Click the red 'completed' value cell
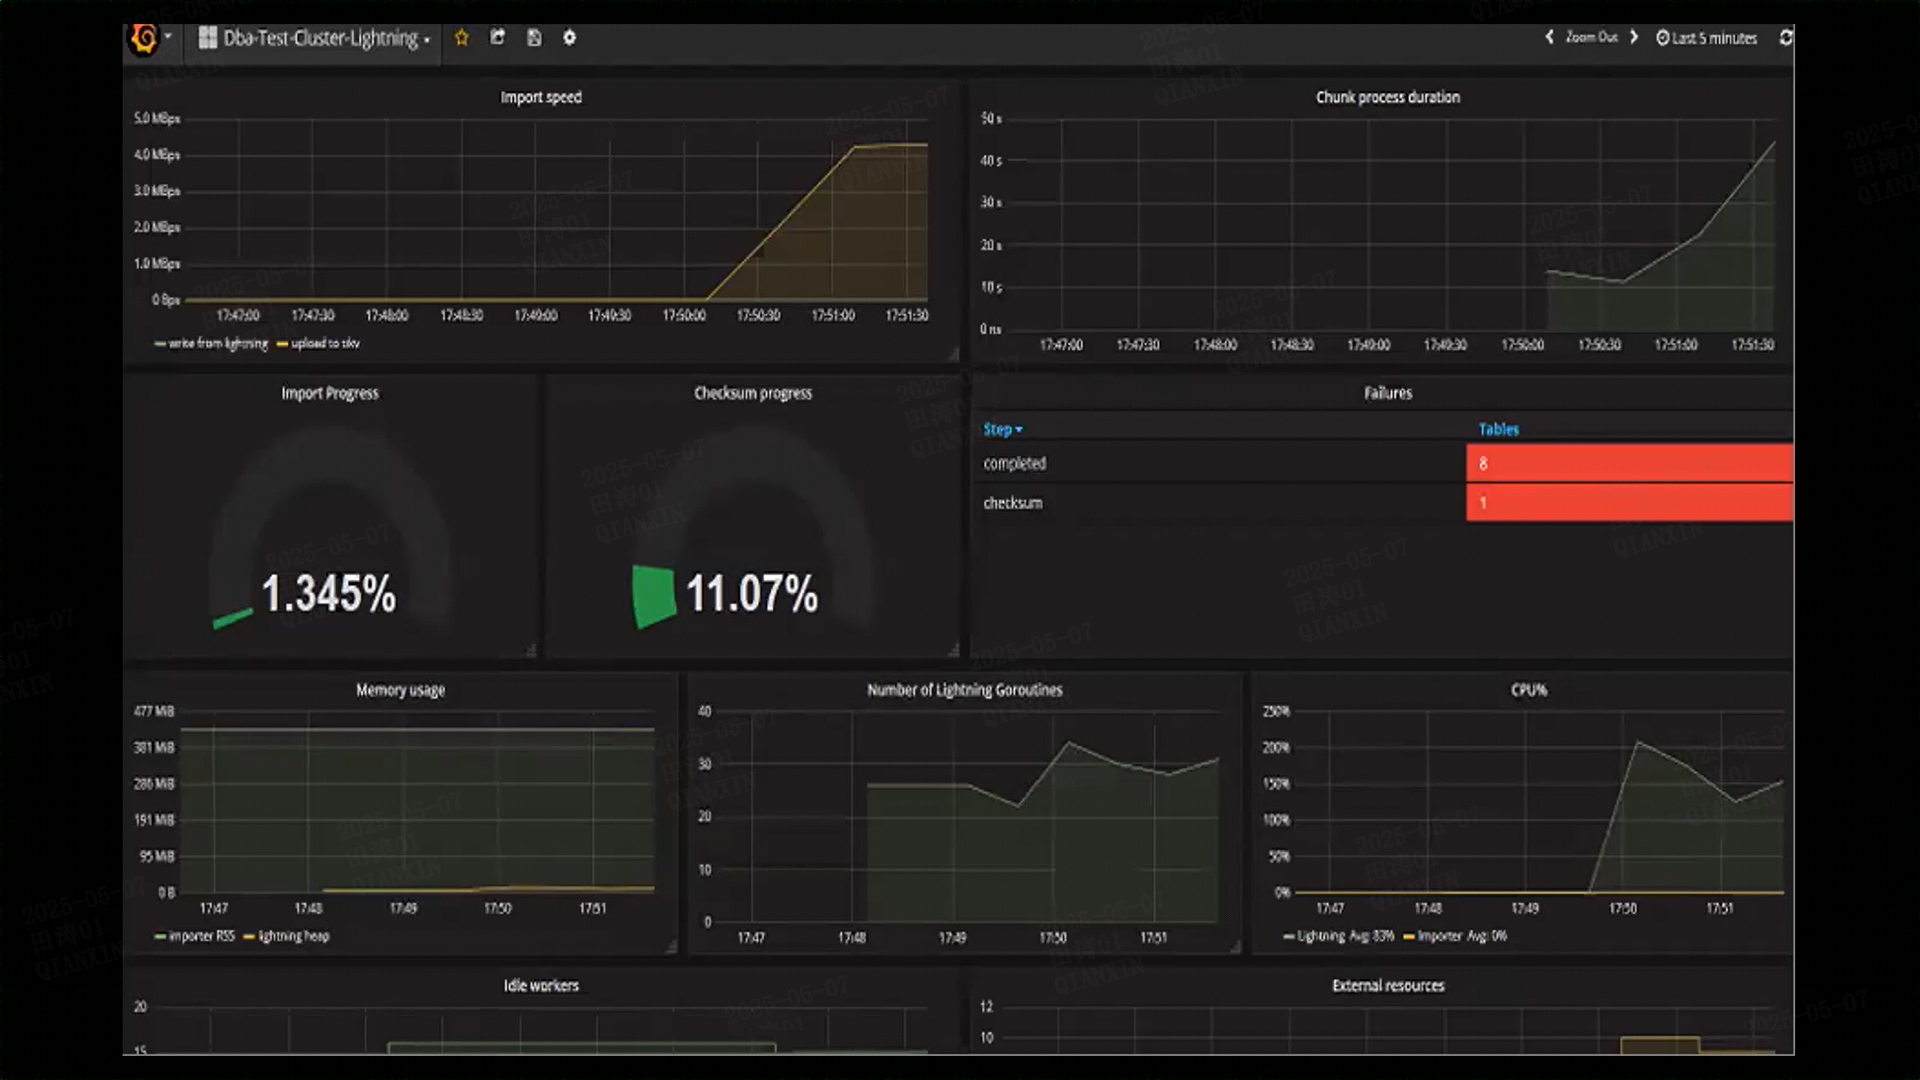This screenshot has width=1920, height=1080. (x=1629, y=463)
